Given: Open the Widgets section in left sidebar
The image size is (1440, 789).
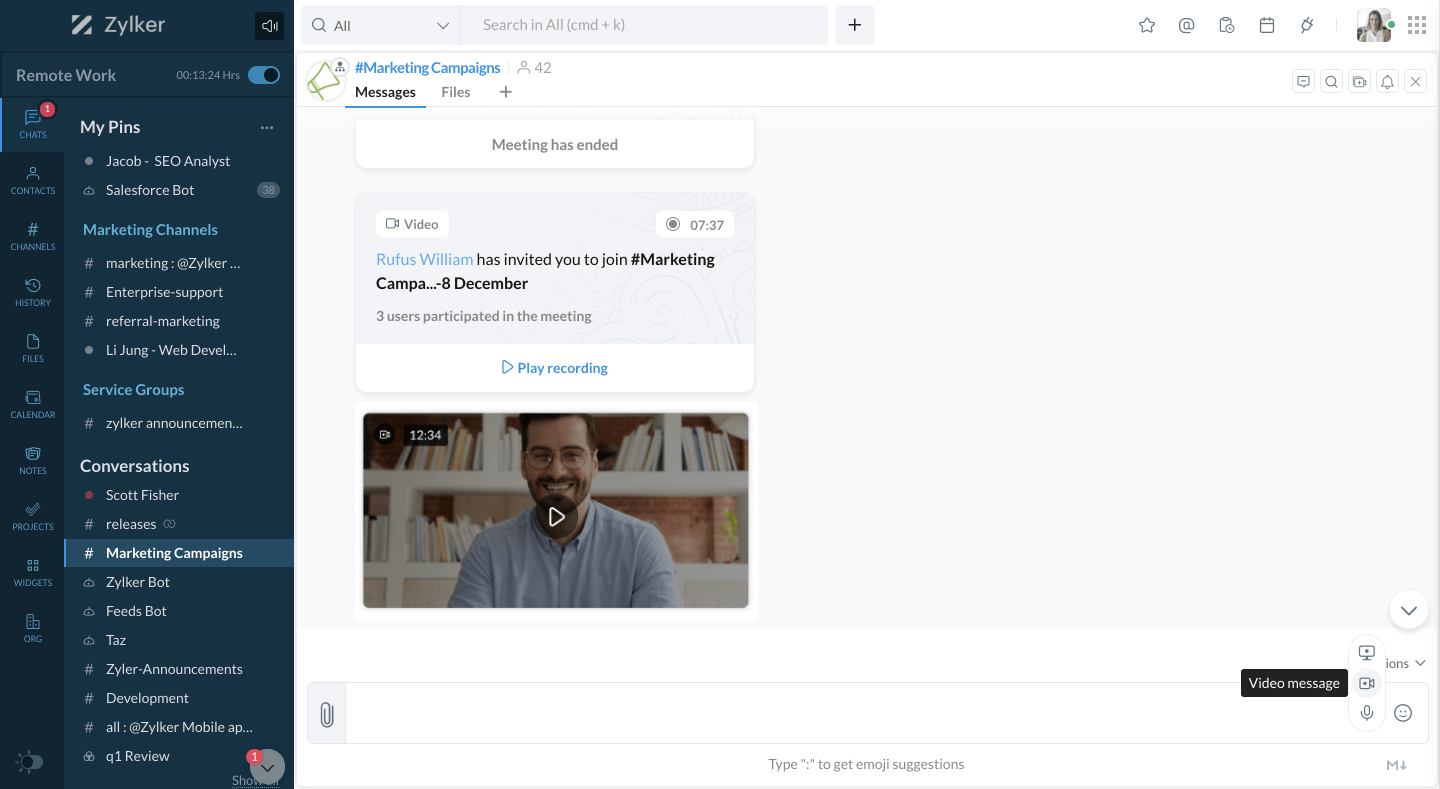Looking at the screenshot, I should coord(32,570).
